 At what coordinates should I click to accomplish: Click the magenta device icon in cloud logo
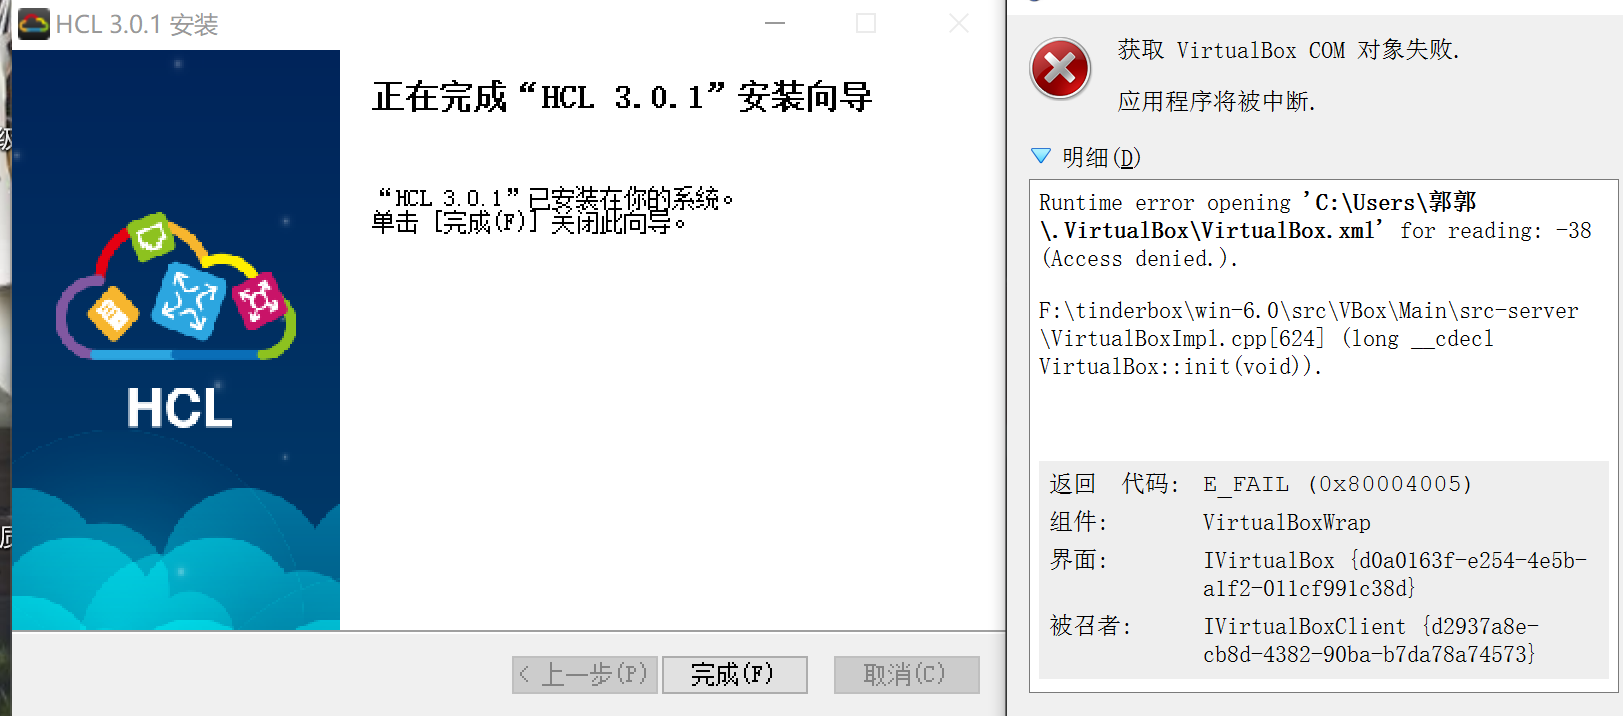click(259, 299)
